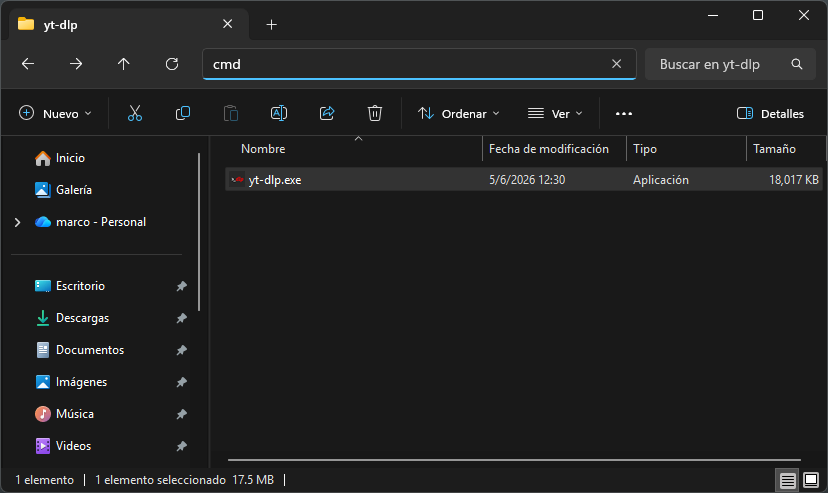Unpin Escritorio via its pin icon

pyautogui.click(x=181, y=286)
